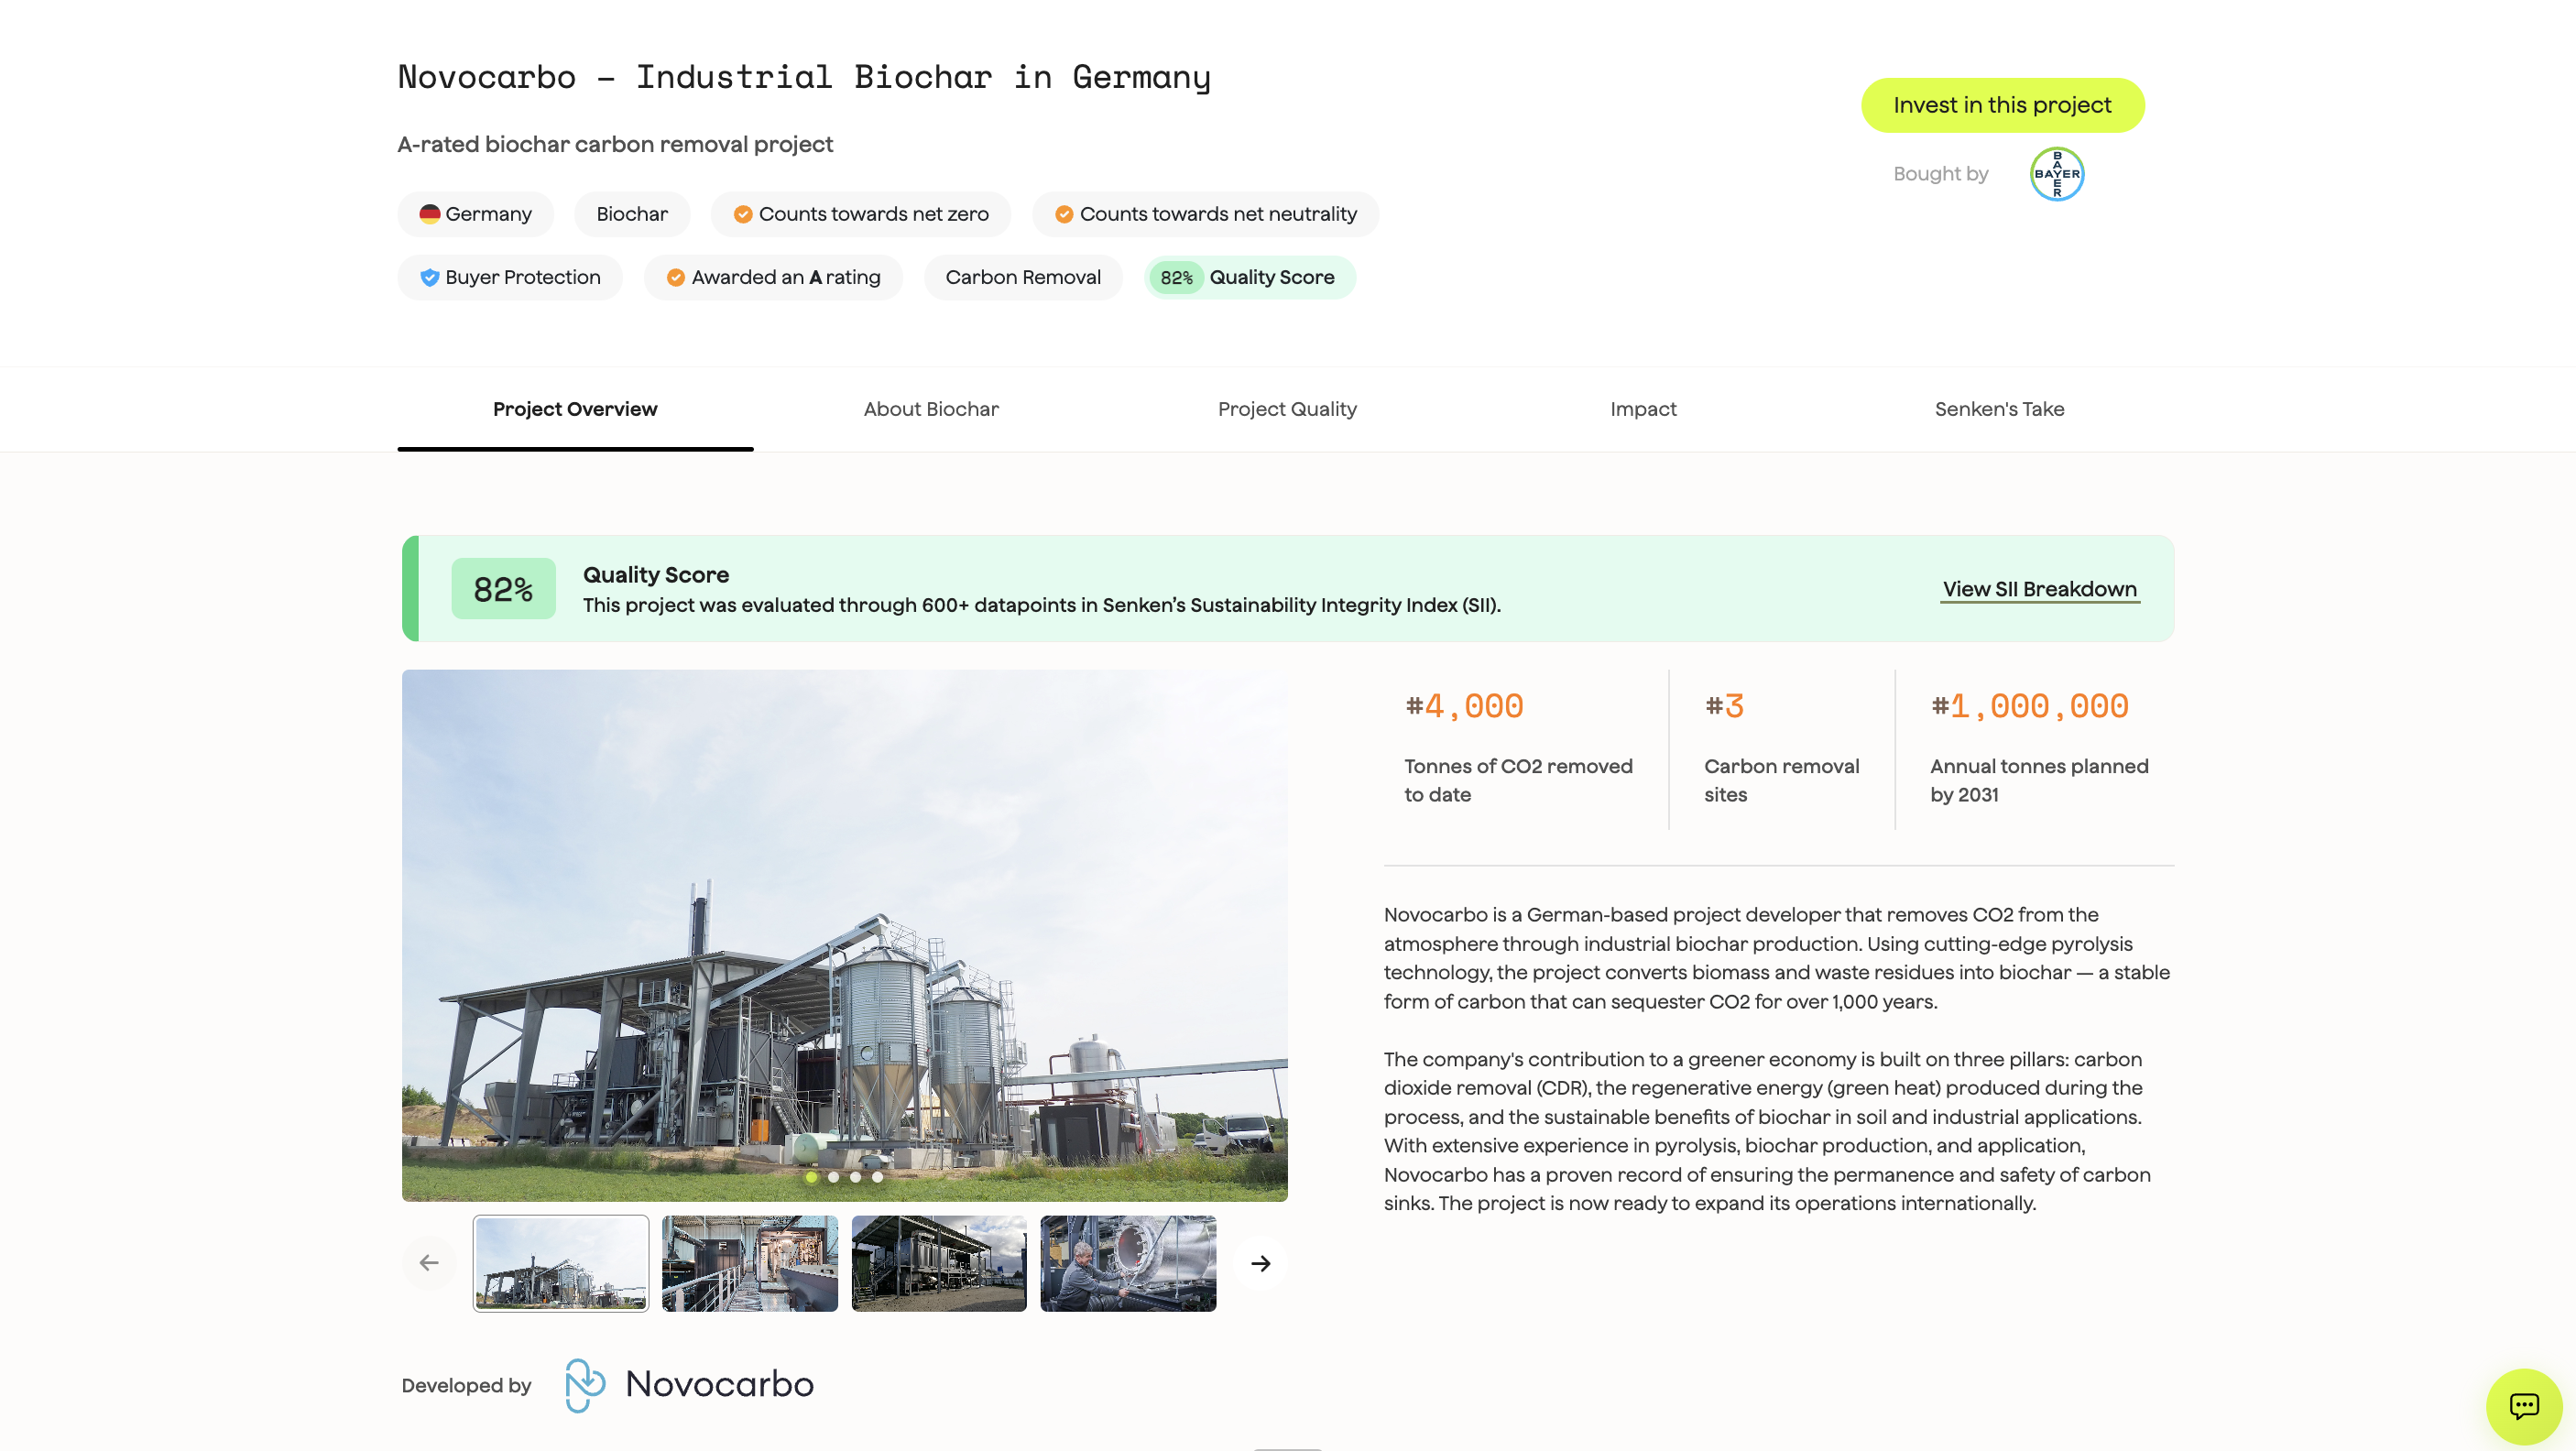Select the first carousel dot indicator

[811, 1177]
